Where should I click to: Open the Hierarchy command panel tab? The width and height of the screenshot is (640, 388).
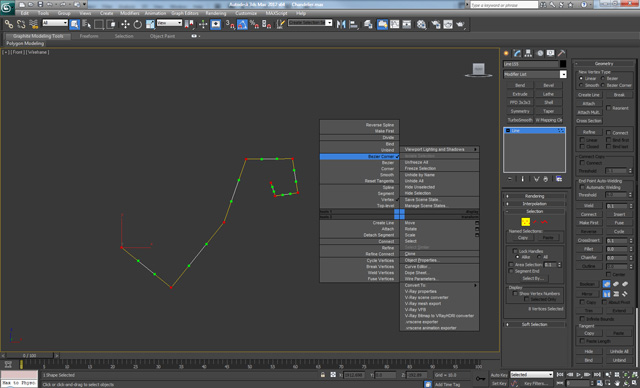point(529,53)
